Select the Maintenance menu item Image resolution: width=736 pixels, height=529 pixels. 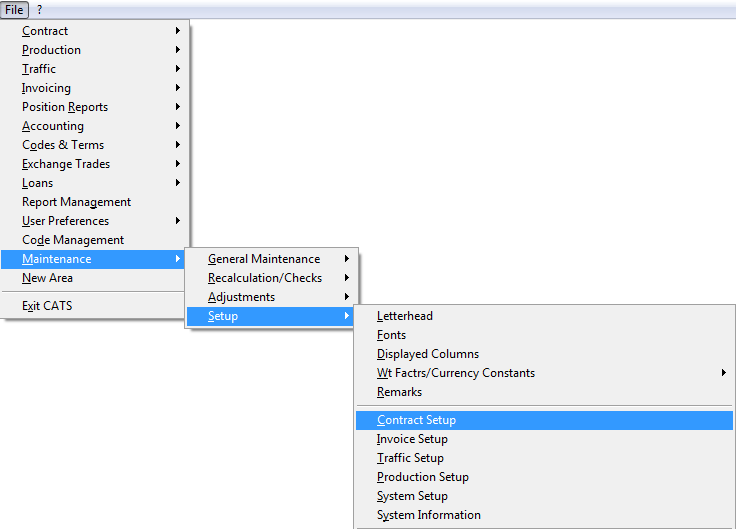[x=93, y=259]
